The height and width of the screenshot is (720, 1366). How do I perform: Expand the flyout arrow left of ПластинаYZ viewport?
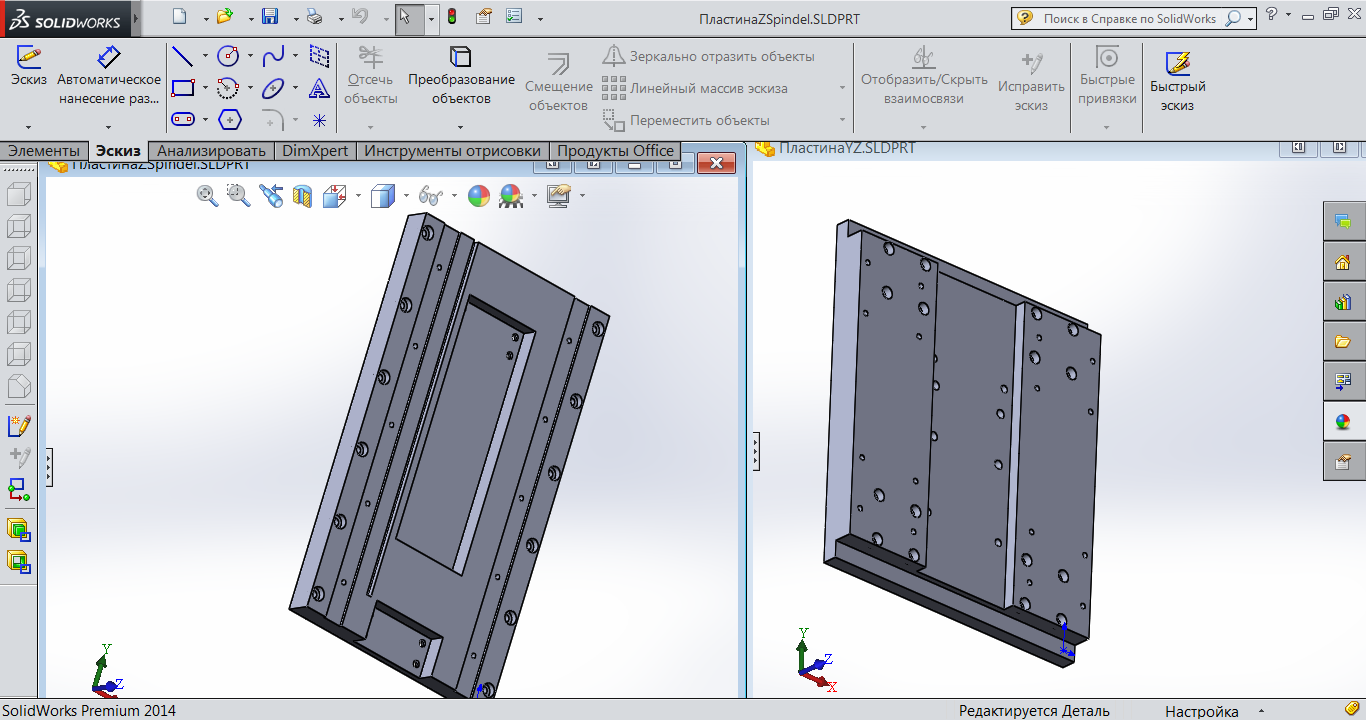coord(756,451)
